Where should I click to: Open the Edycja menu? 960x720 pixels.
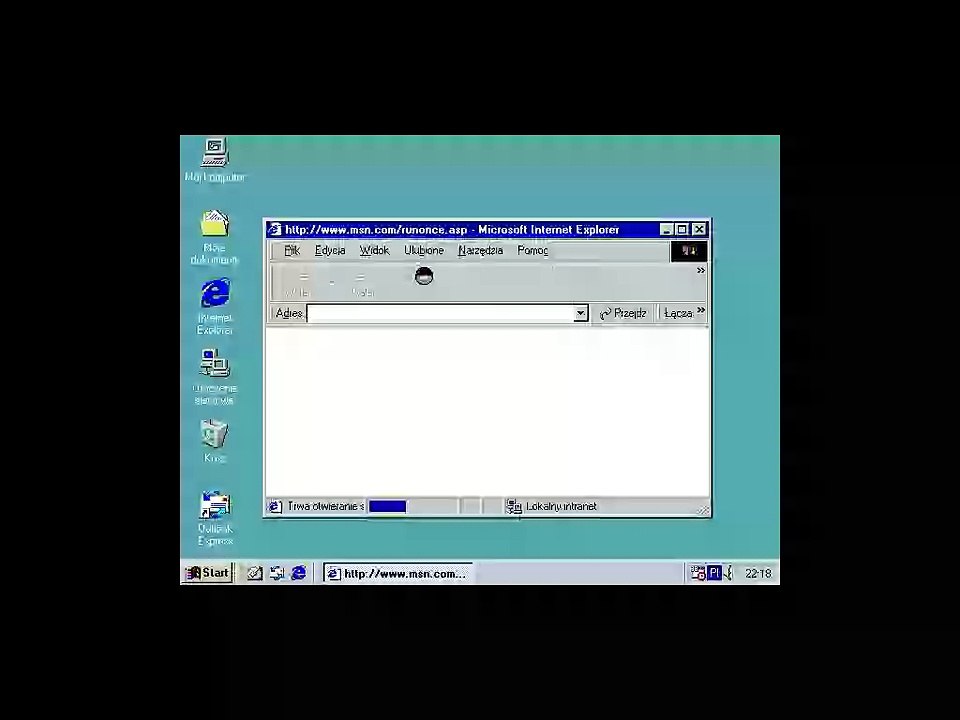tap(330, 250)
